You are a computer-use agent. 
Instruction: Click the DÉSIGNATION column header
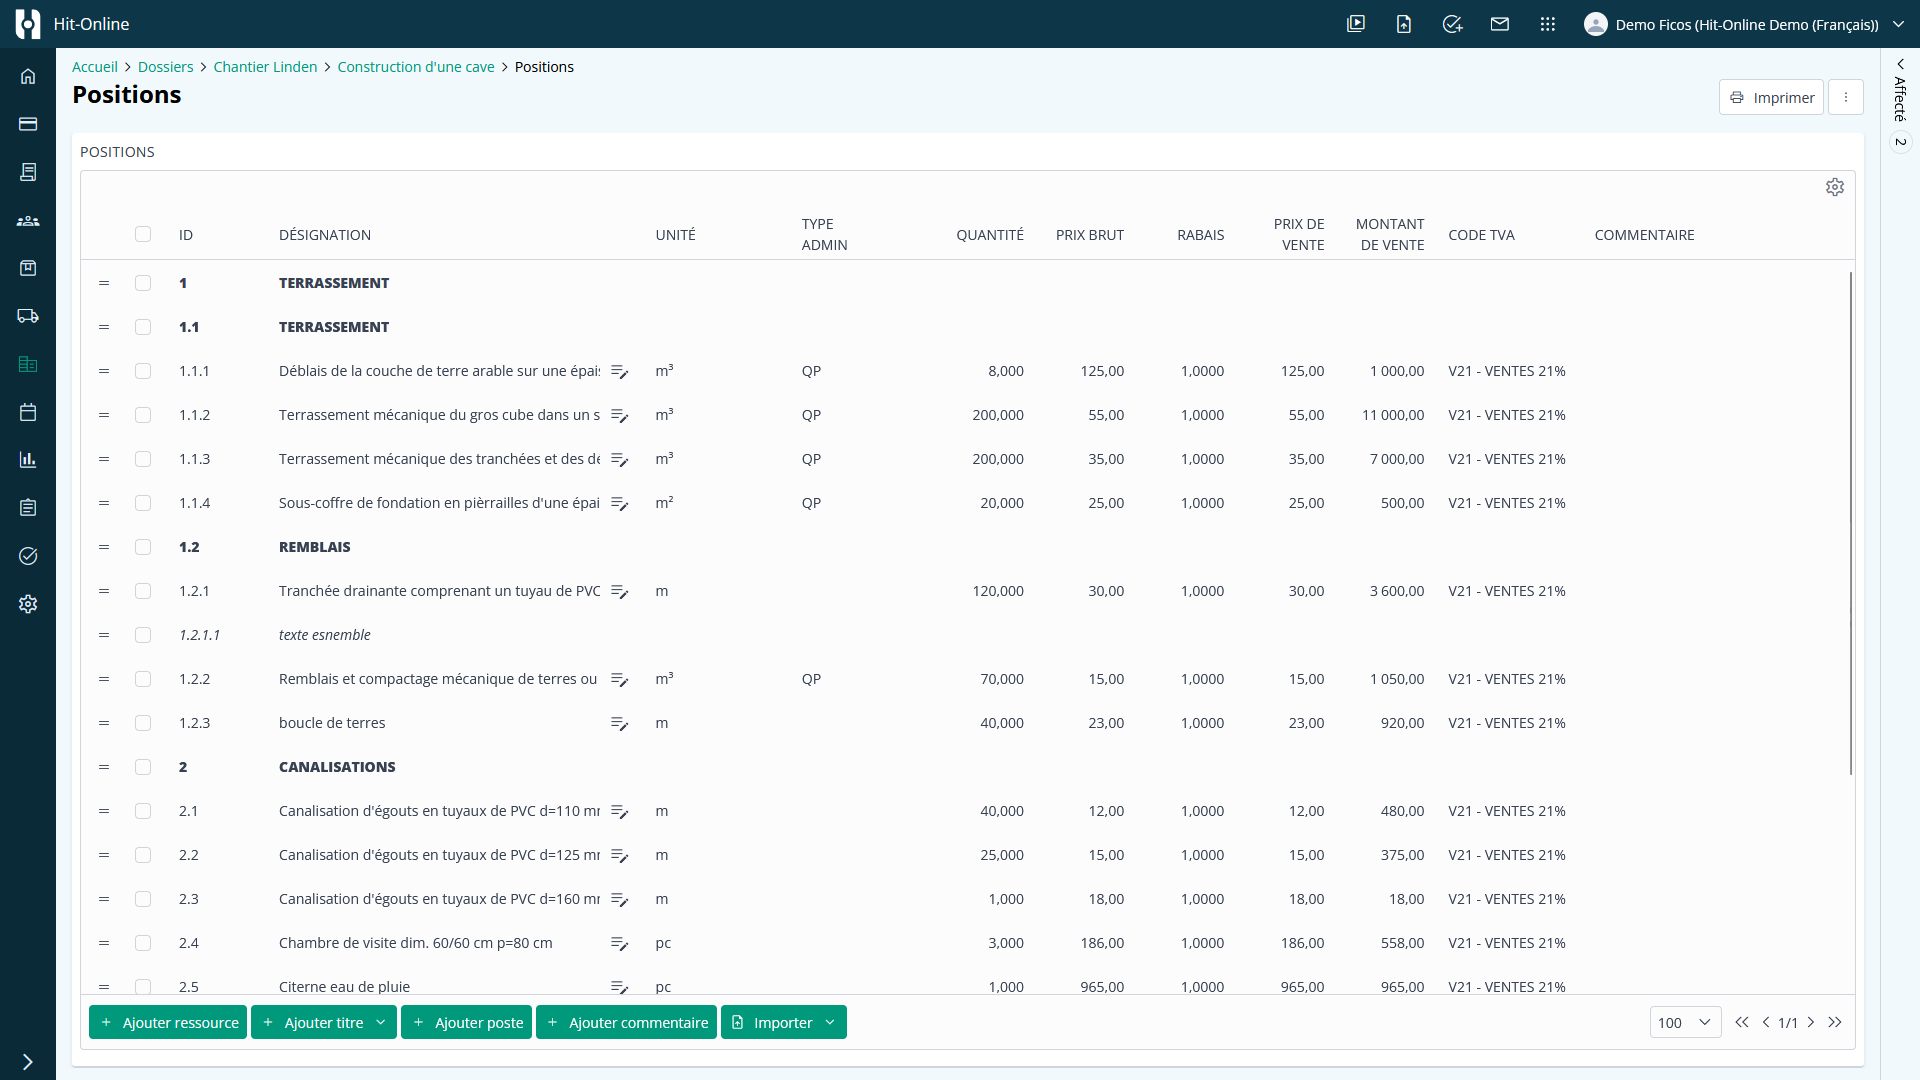(325, 235)
